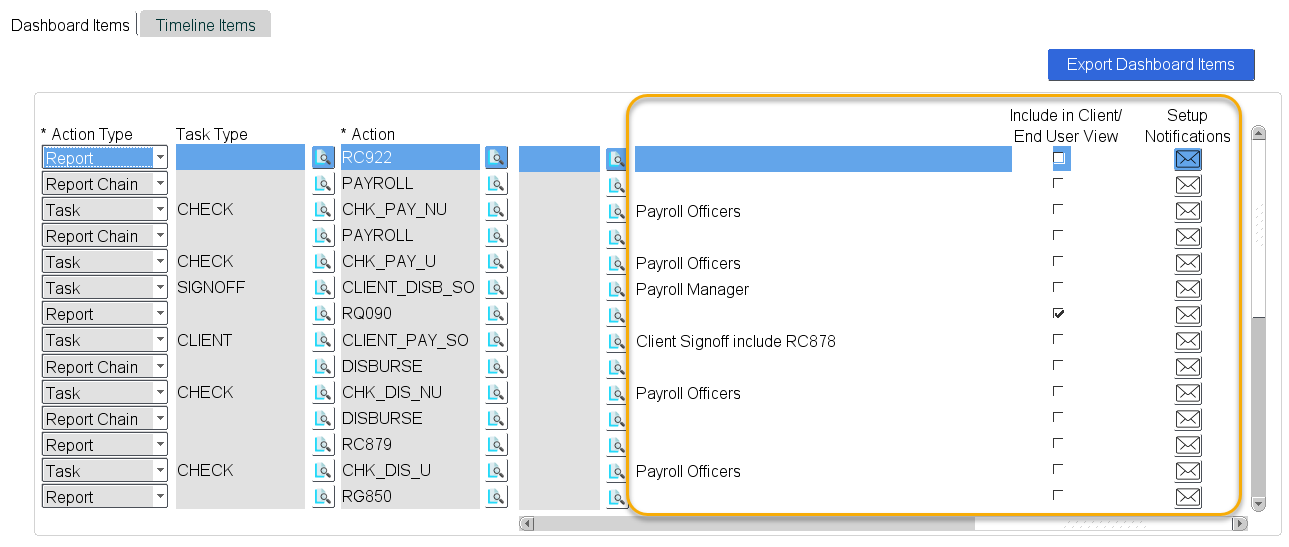Enable client view checkbox for CLIENT_DISB_SO row
Screen dimensions: 1289x547
tap(1058, 287)
